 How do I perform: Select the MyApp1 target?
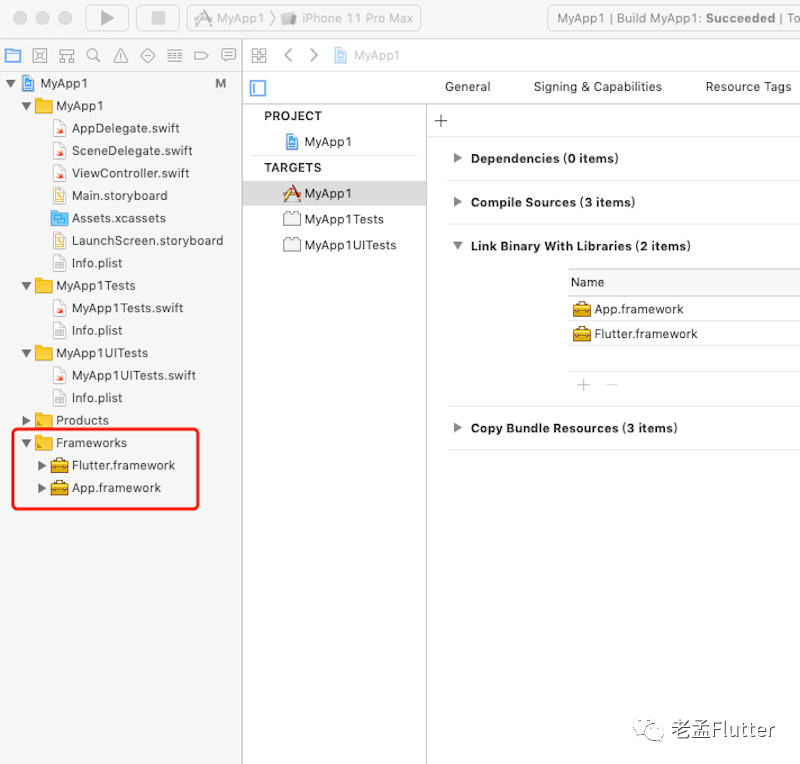coord(334,193)
